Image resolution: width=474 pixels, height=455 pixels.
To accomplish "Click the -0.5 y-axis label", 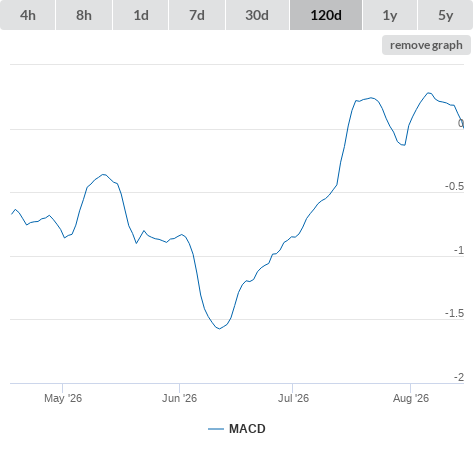I will pos(454,186).
